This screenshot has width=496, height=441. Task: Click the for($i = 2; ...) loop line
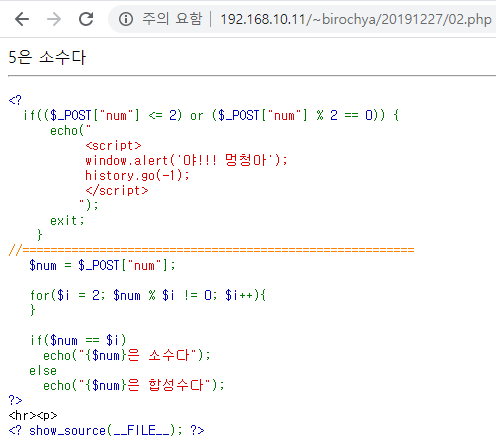point(148,295)
